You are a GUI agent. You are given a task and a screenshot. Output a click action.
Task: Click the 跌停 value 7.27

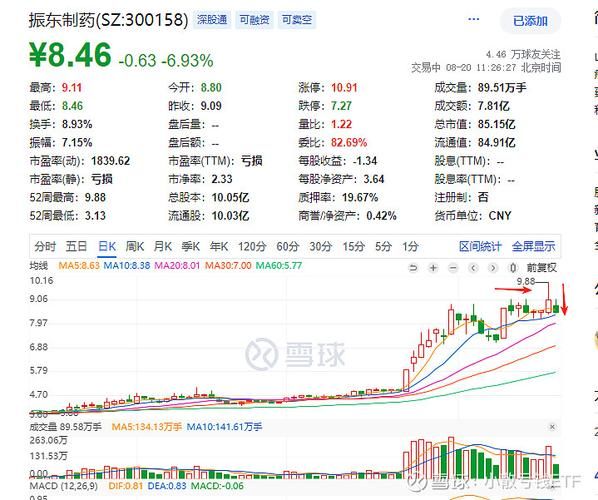[341, 106]
